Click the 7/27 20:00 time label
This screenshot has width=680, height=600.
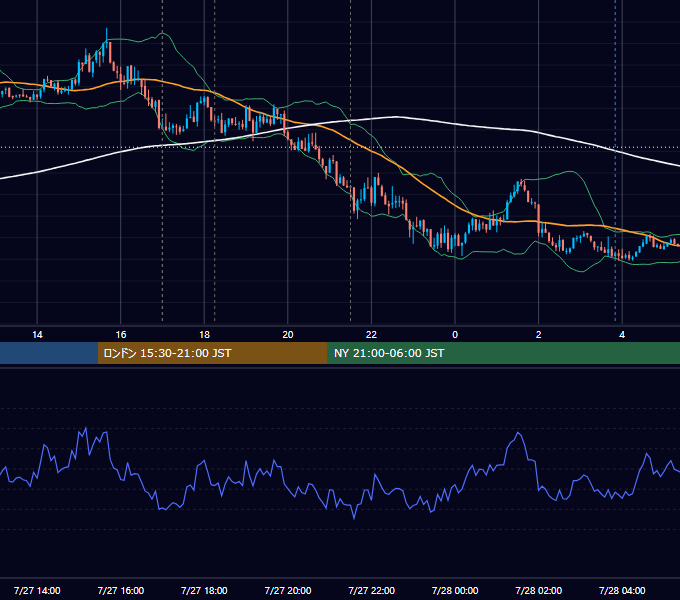pos(288,590)
